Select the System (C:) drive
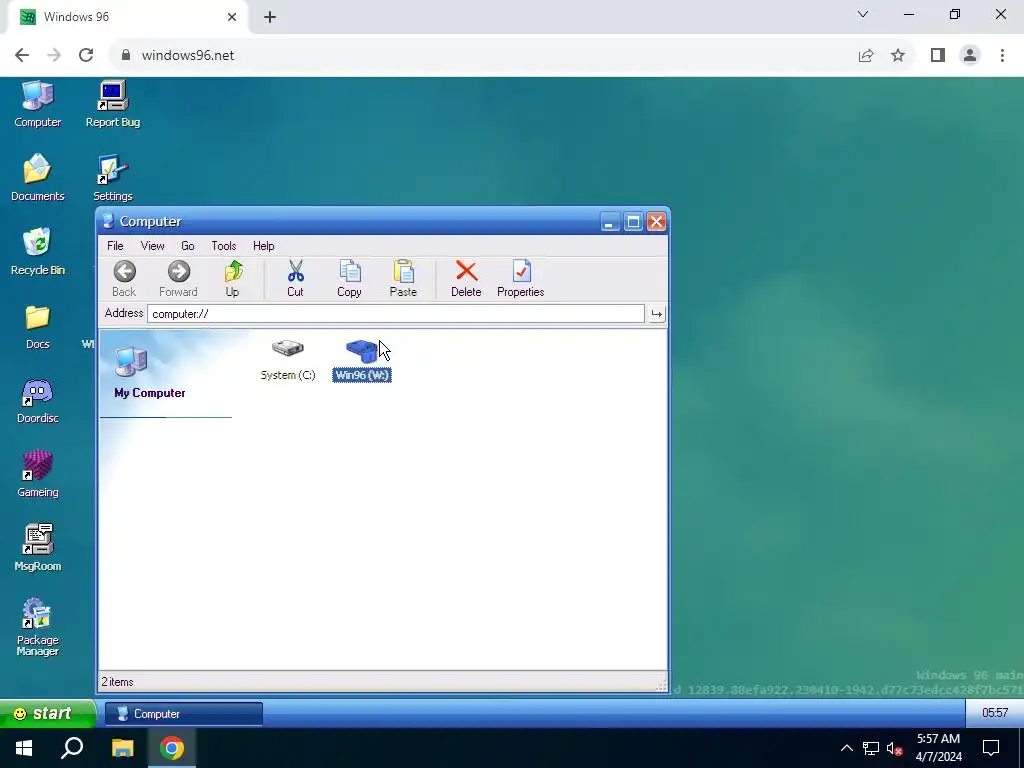The width and height of the screenshot is (1024, 768). click(x=288, y=360)
